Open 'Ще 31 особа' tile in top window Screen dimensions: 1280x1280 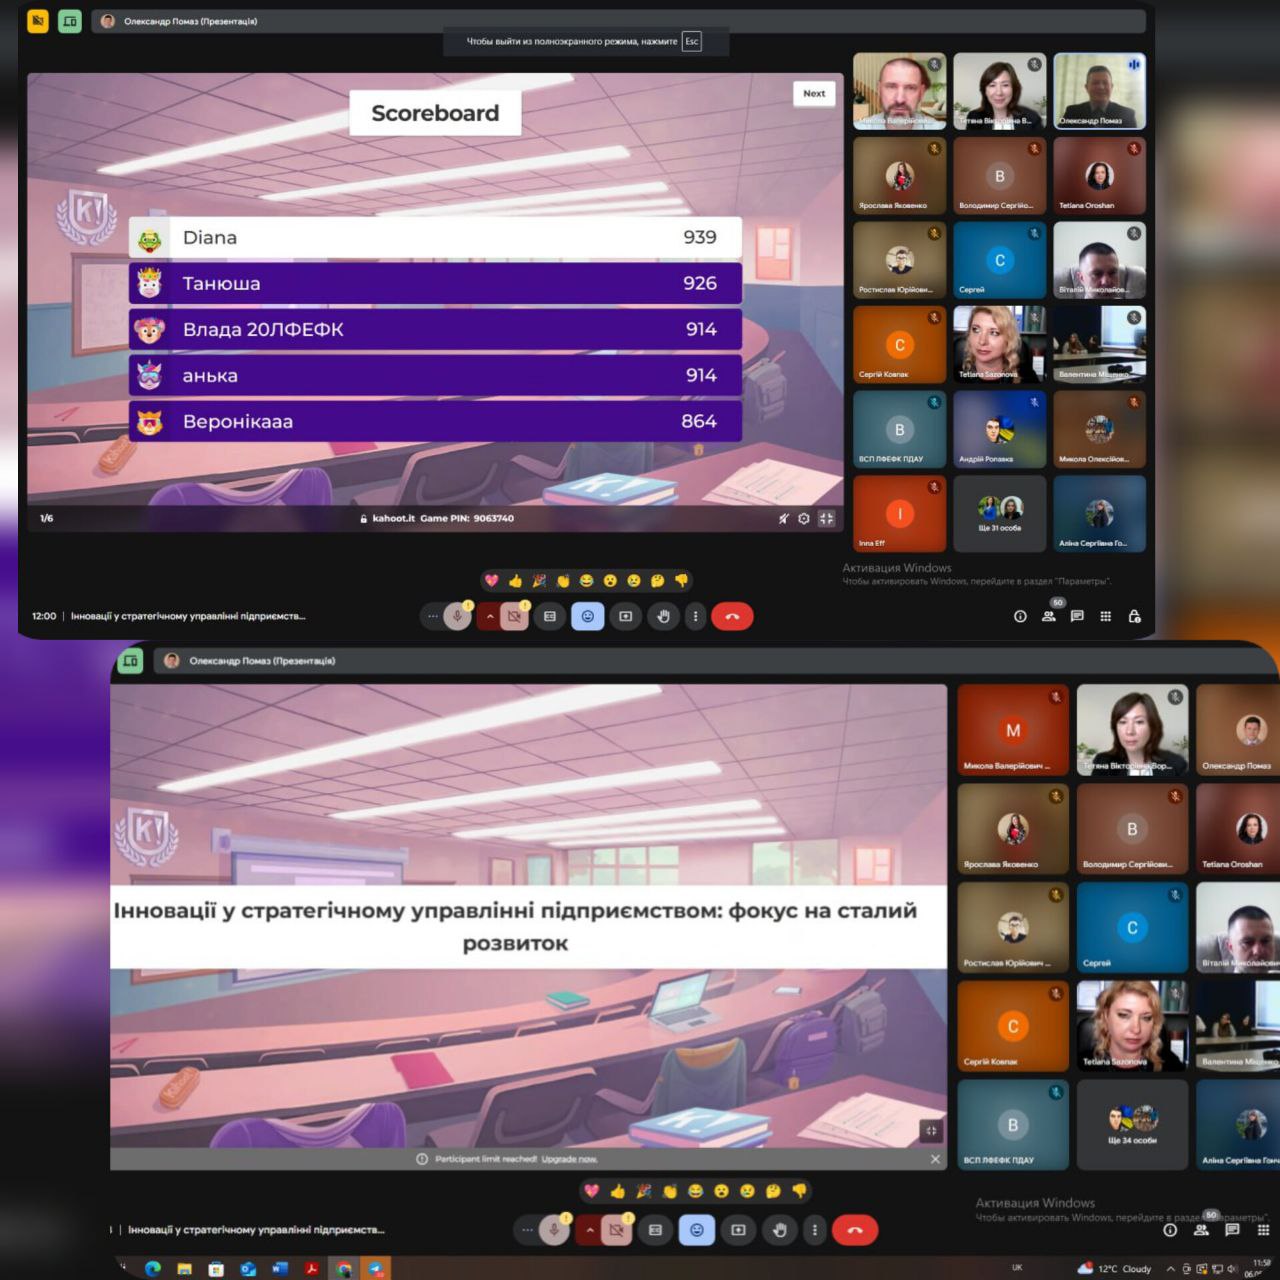999,513
